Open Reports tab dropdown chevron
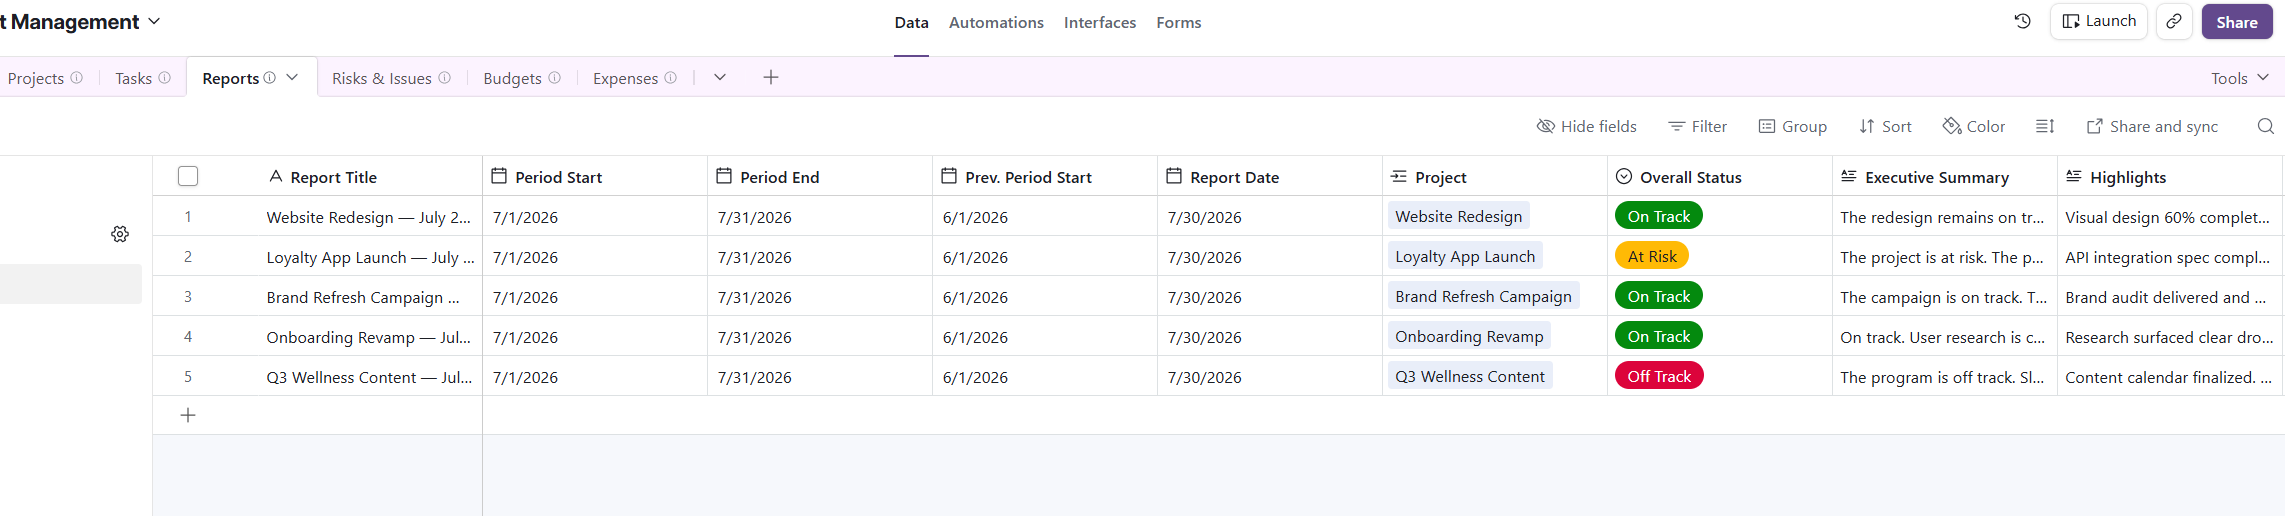The width and height of the screenshot is (2285, 516). click(292, 77)
